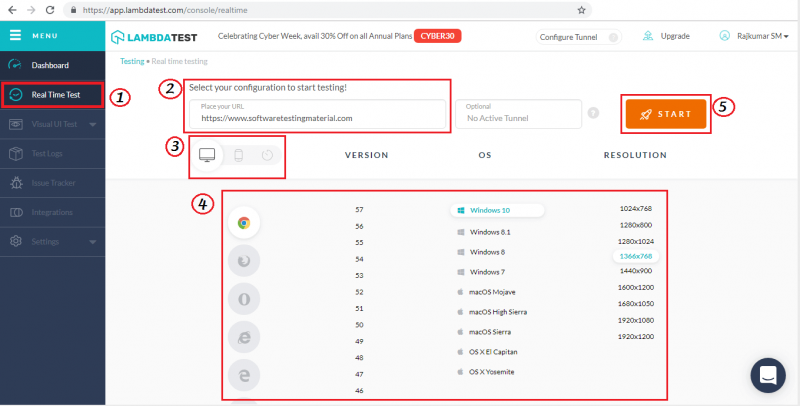Click the Upgrade link
This screenshot has height=406, width=800.
pyautogui.click(x=675, y=36)
